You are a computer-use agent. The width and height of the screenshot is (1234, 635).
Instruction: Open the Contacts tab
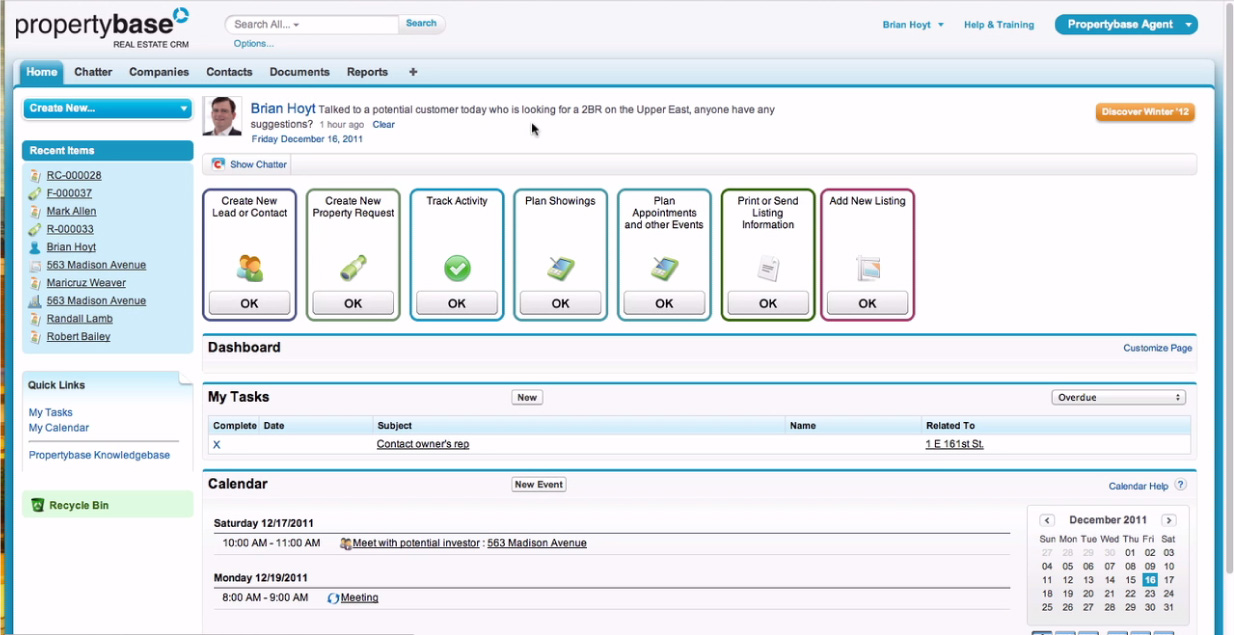(x=229, y=72)
